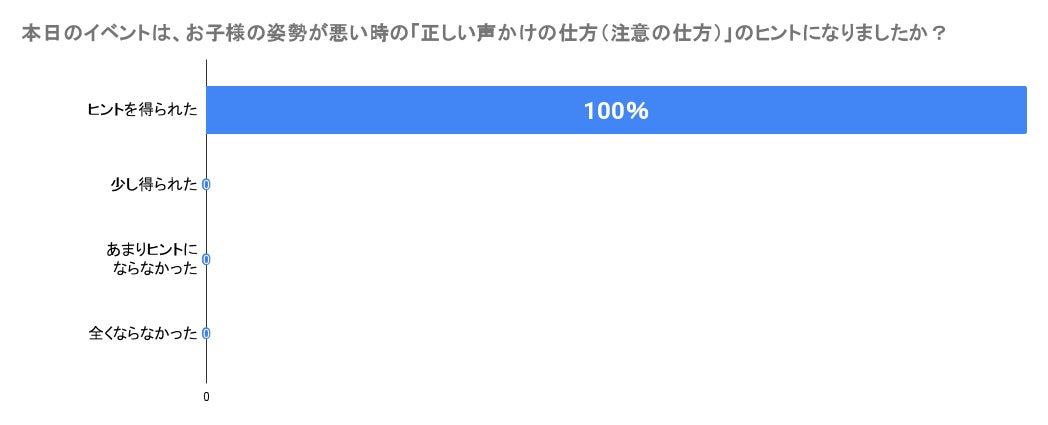
Task: Click the zero marker beside "少し得られた"
Action: click(206, 184)
